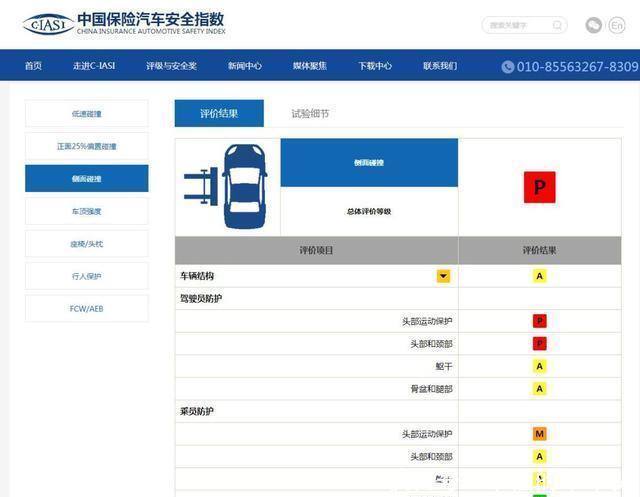Click driver row text 头部和颈部
The width and height of the screenshot is (640, 497).
point(431,344)
